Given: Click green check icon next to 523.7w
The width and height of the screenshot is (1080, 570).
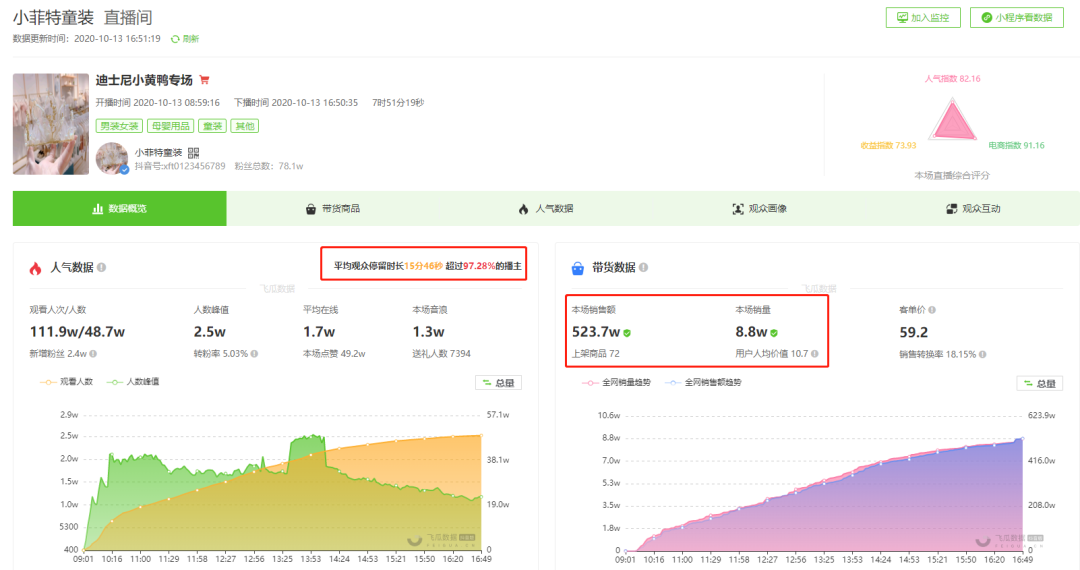Looking at the screenshot, I should pyautogui.click(x=627, y=333).
